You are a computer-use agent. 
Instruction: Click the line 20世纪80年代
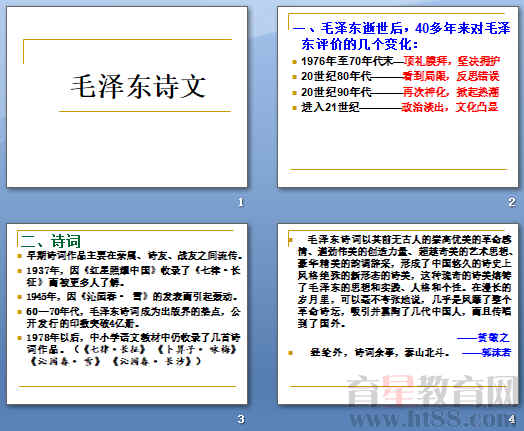click(x=400, y=76)
